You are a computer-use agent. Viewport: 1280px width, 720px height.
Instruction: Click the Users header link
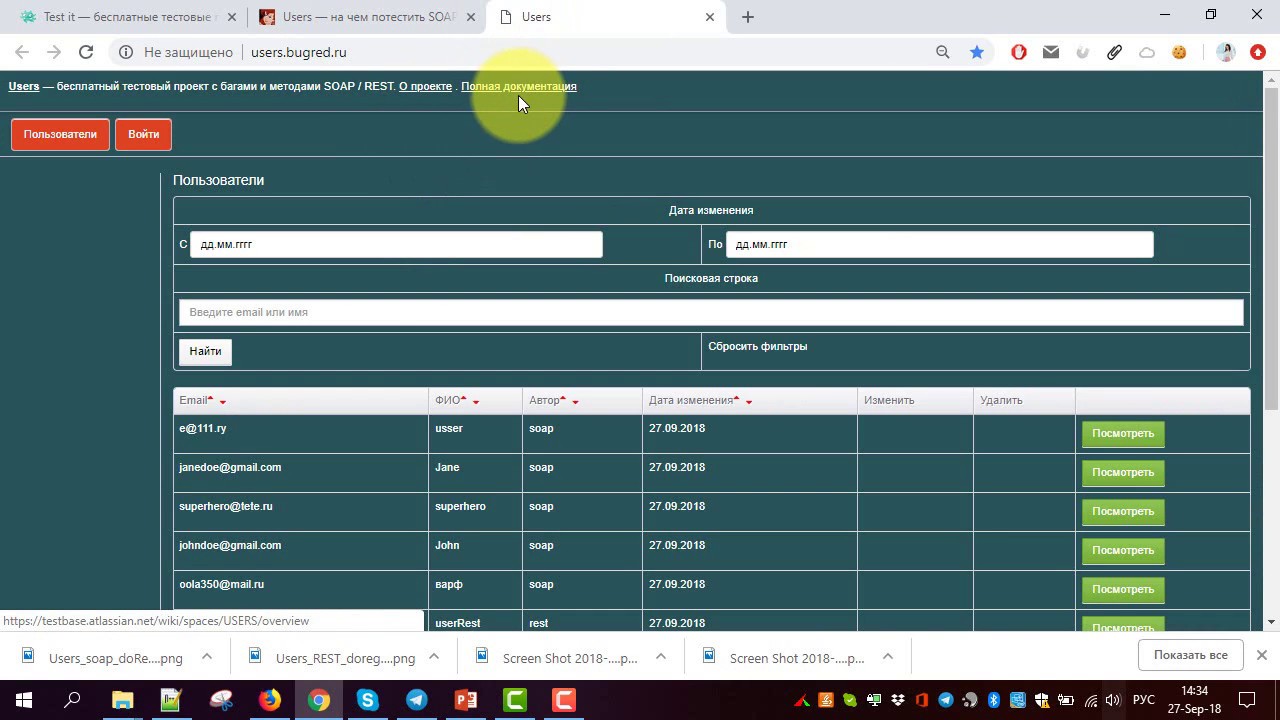click(x=24, y=86)
